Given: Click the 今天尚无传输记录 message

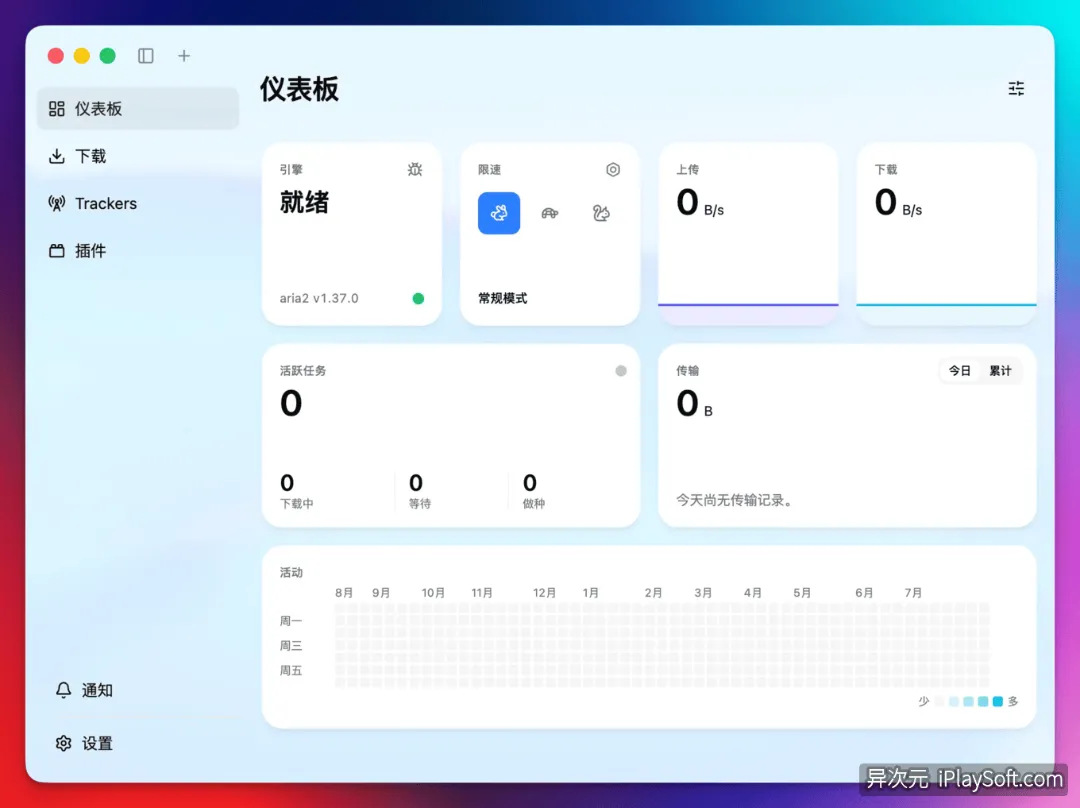Looking at the screenshot, I should (x=734, y=500).
